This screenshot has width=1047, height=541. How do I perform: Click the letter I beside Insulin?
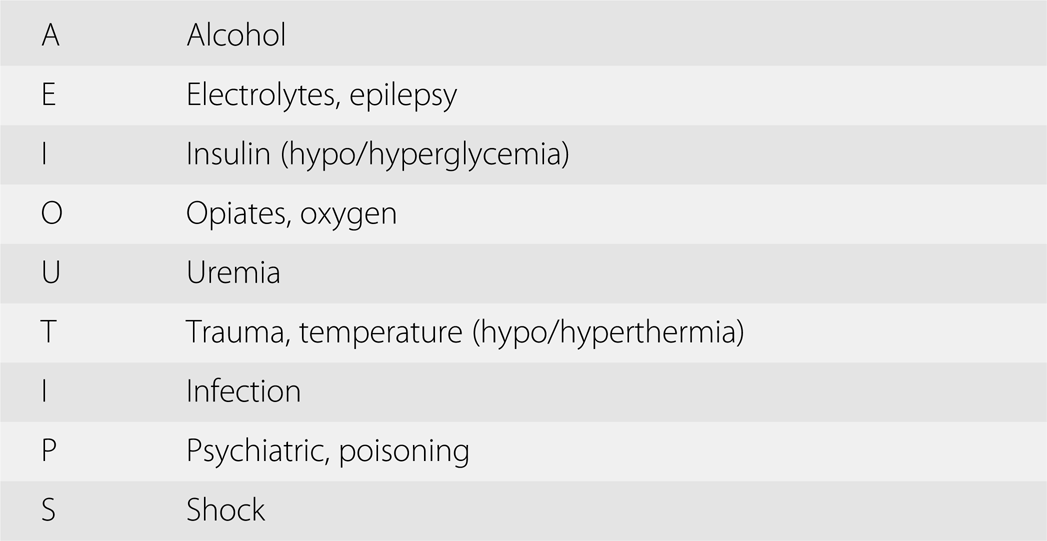(45, 154)
